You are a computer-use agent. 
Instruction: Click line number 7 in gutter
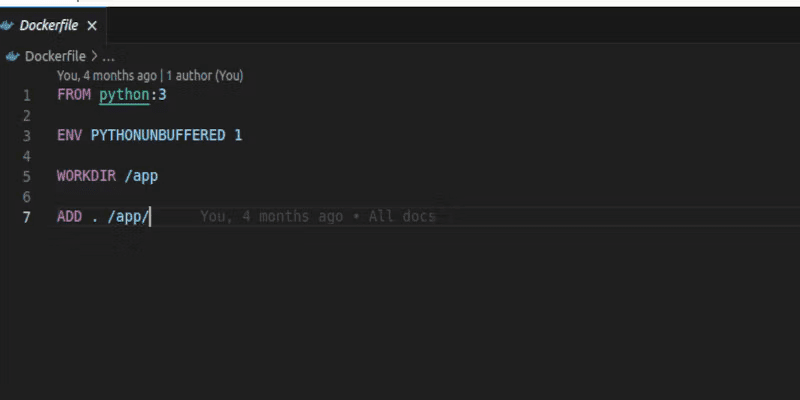tap(27, 217)
